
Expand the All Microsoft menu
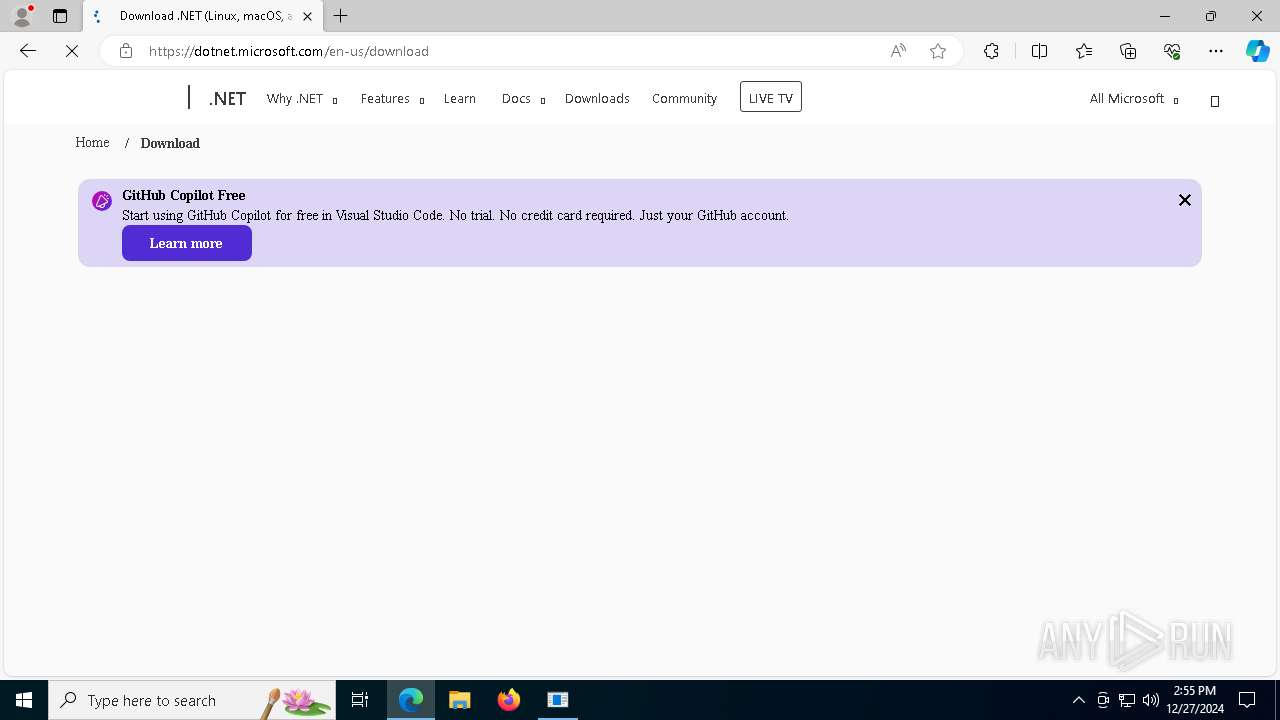tap(1134, 98)
